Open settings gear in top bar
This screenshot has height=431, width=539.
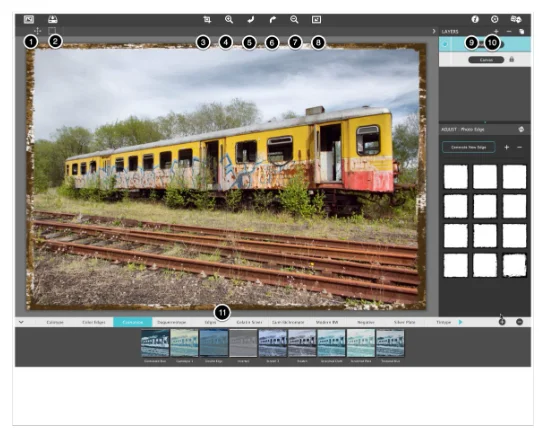[x=495, y=19]
